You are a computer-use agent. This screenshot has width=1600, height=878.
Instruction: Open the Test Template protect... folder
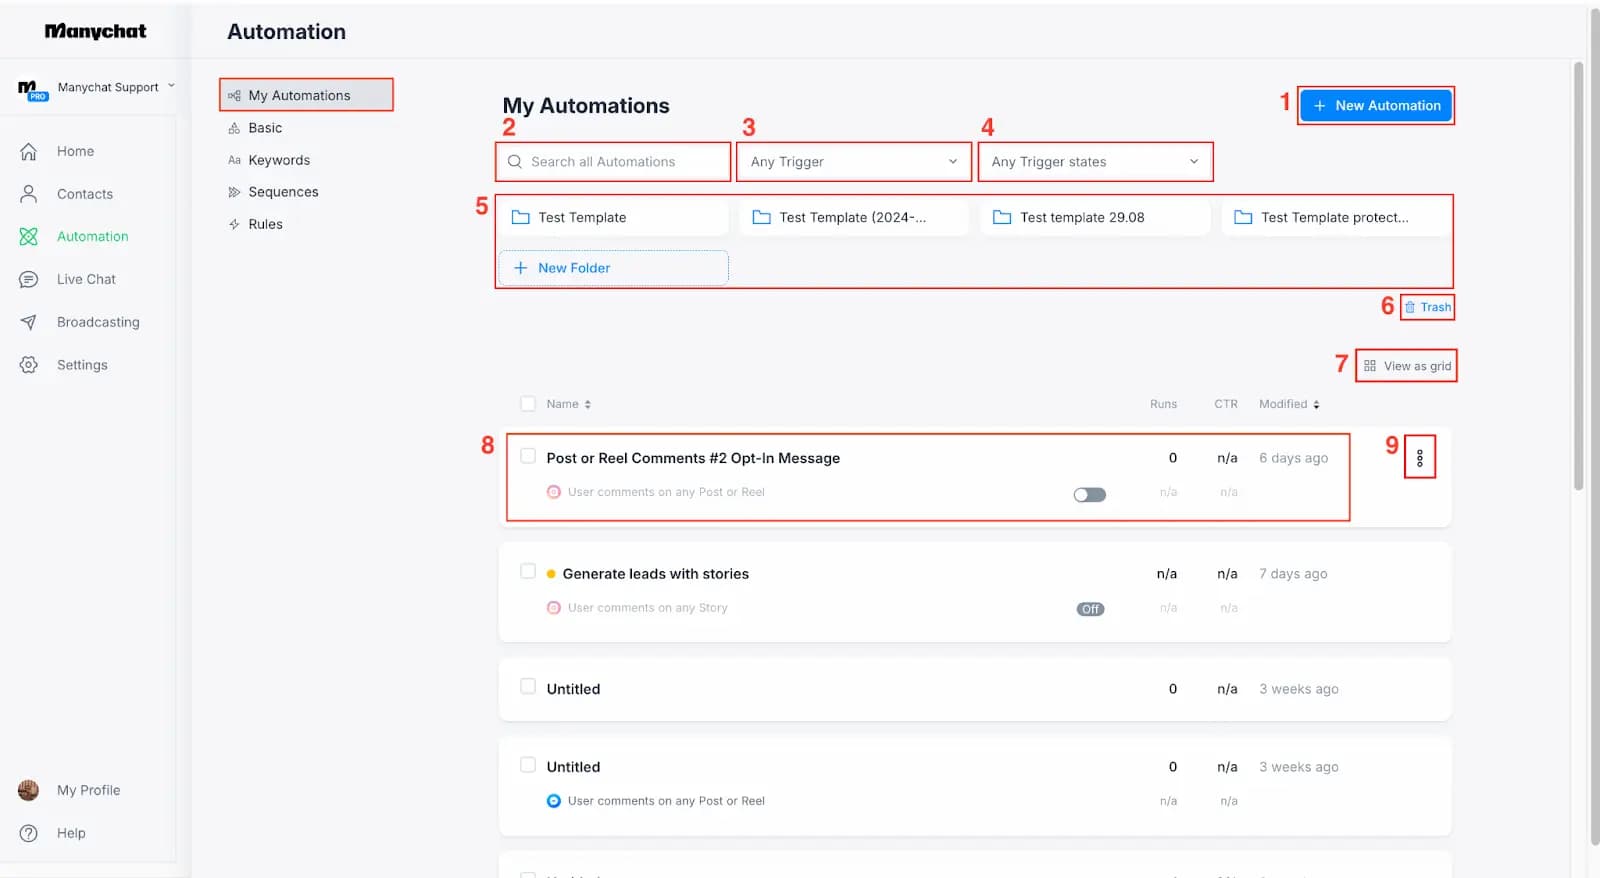tap(1335, 217)
